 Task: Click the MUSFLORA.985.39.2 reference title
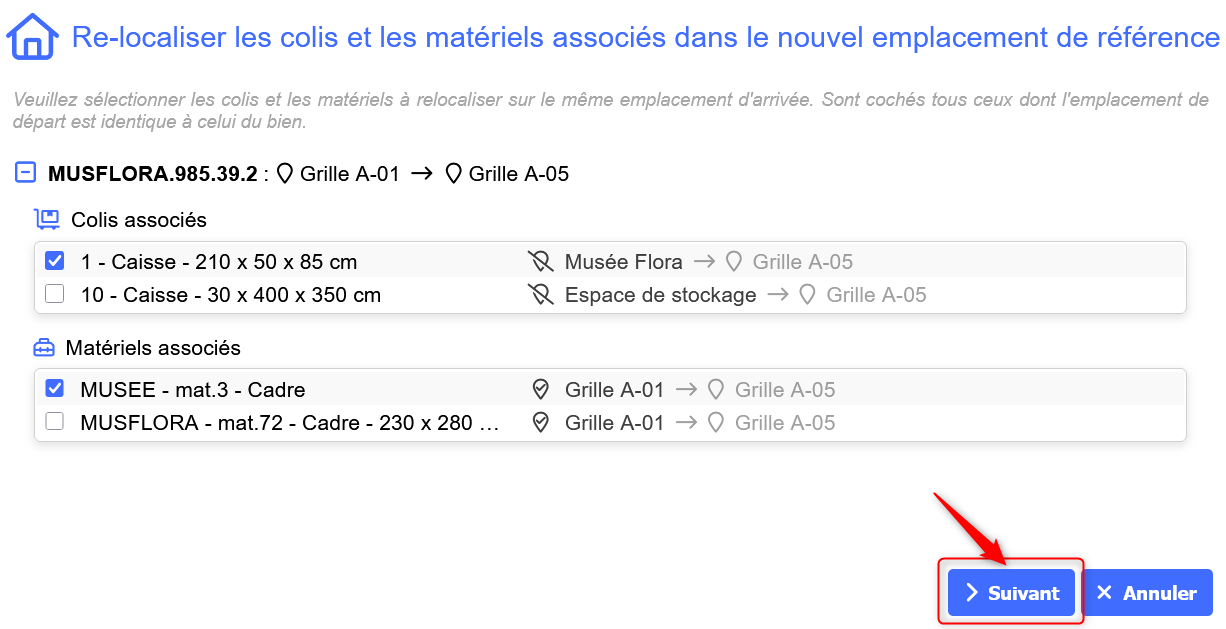pyautogui.click(x=152, y=174)
